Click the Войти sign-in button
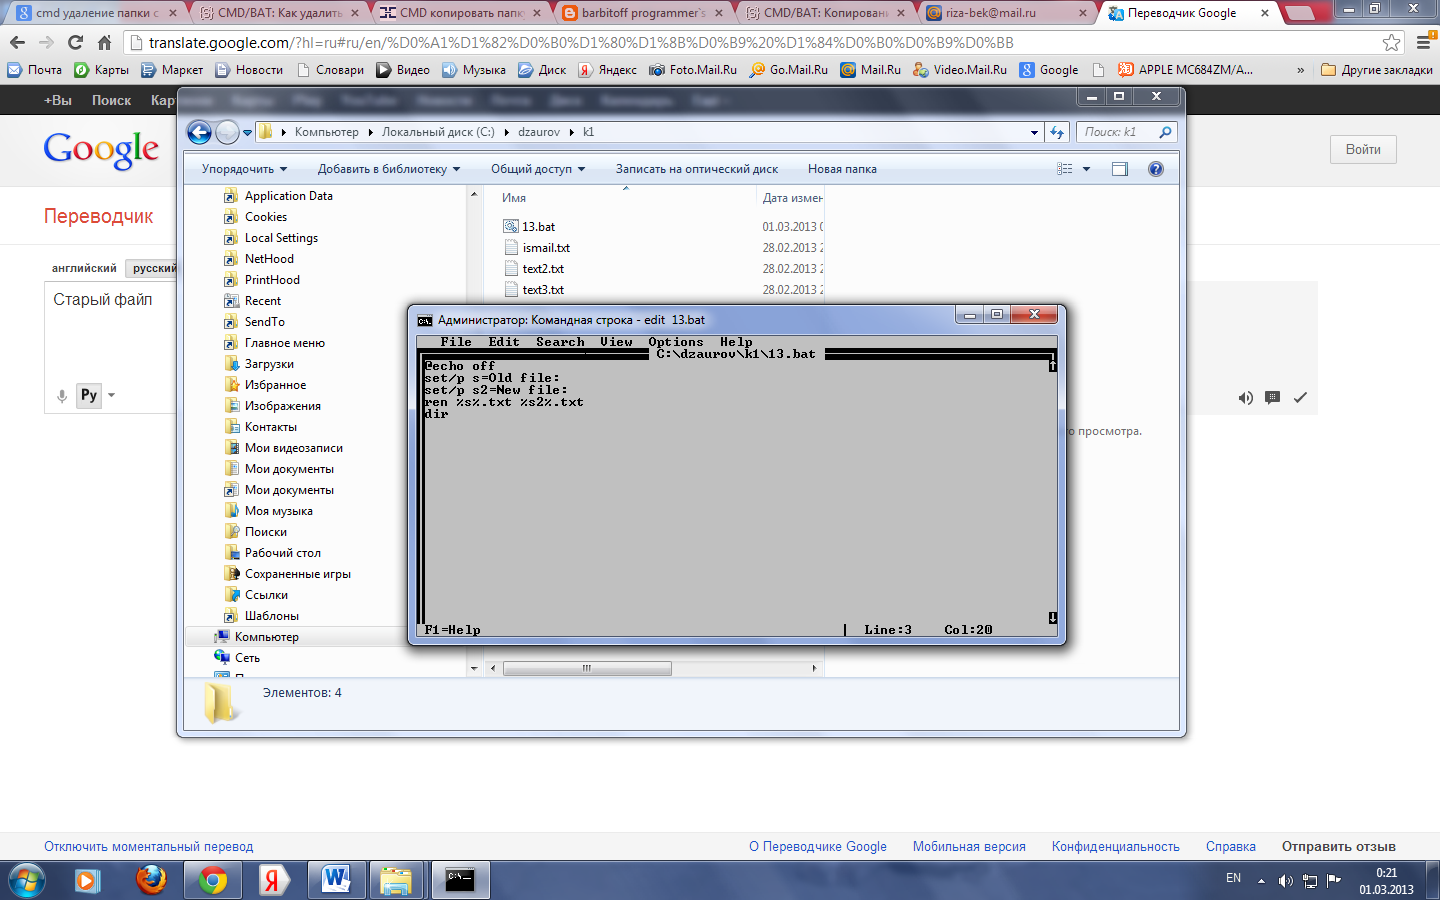This screenshot has height=900, width=1440. point(1363,149)
